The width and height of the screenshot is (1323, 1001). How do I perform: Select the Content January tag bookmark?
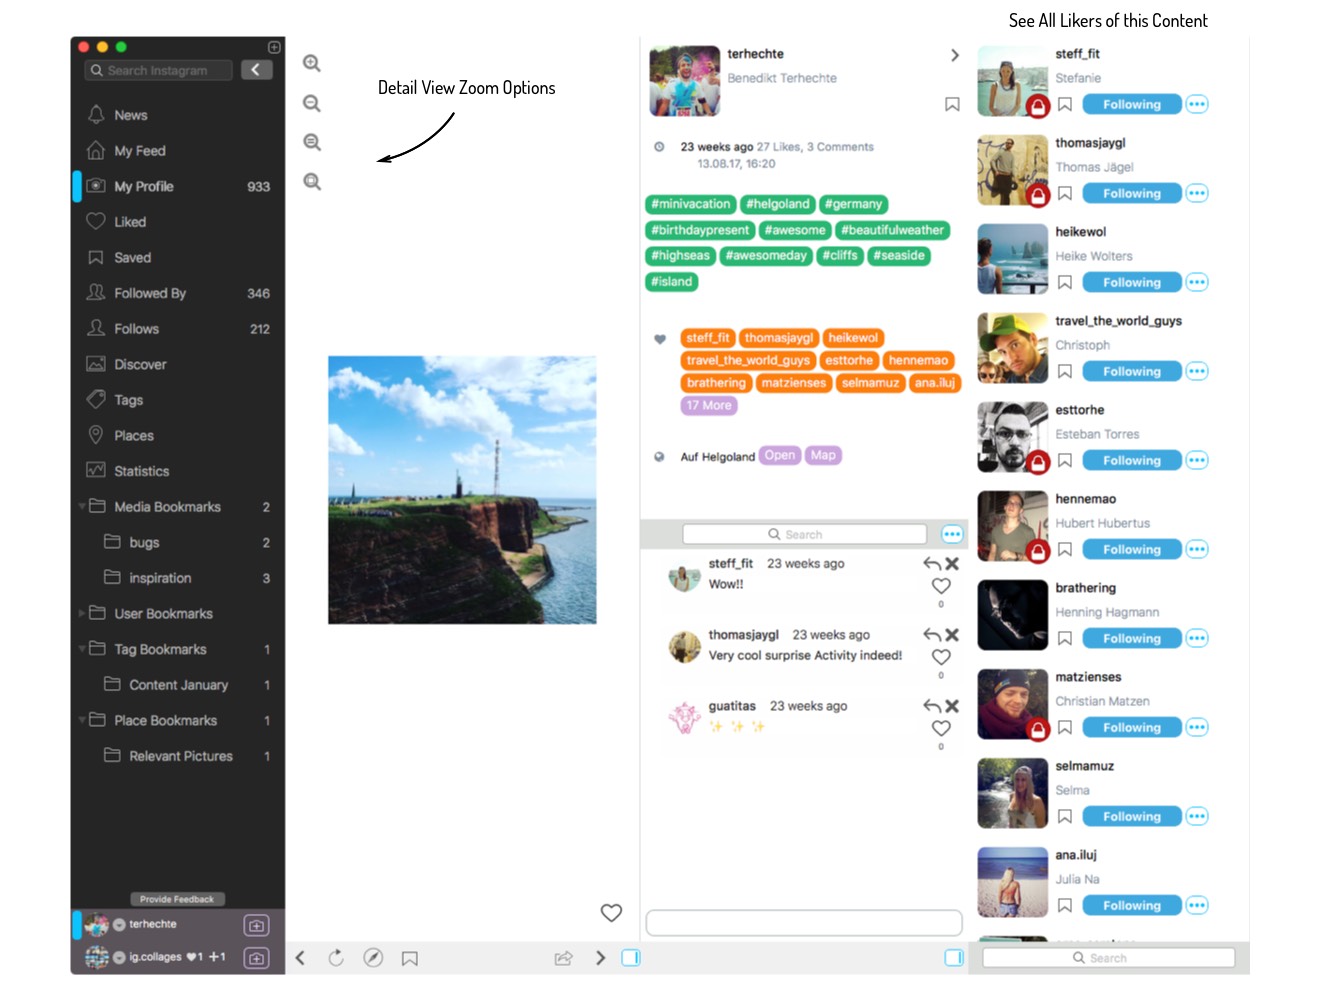coord(178,685)
